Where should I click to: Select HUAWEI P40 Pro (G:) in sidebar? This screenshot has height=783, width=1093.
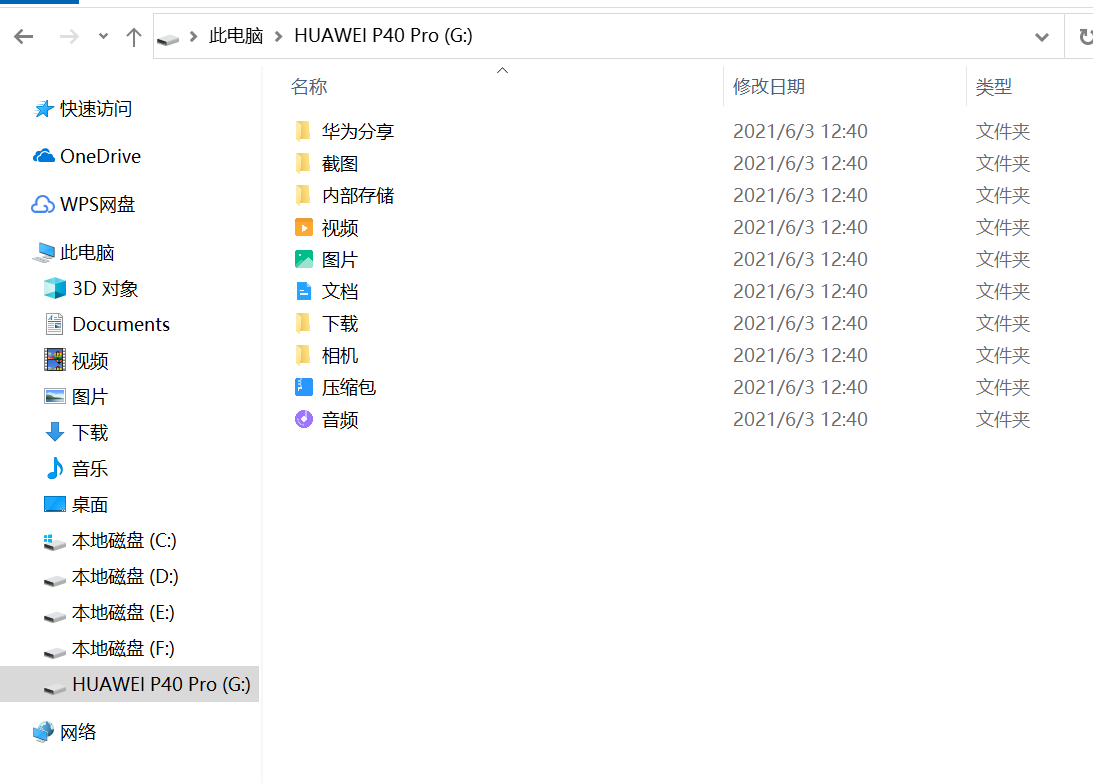click(x=162, y=685)
